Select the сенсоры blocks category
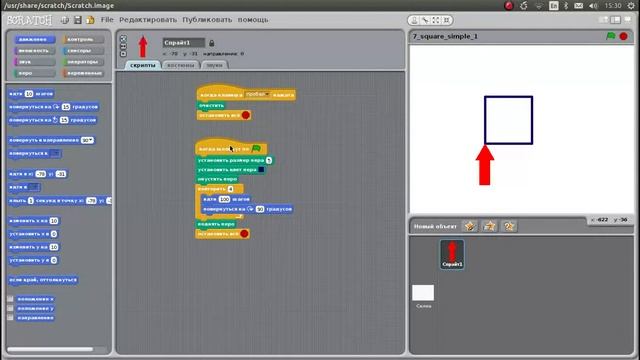The height and width of the screenshot is (360, 640). (83, 51)
